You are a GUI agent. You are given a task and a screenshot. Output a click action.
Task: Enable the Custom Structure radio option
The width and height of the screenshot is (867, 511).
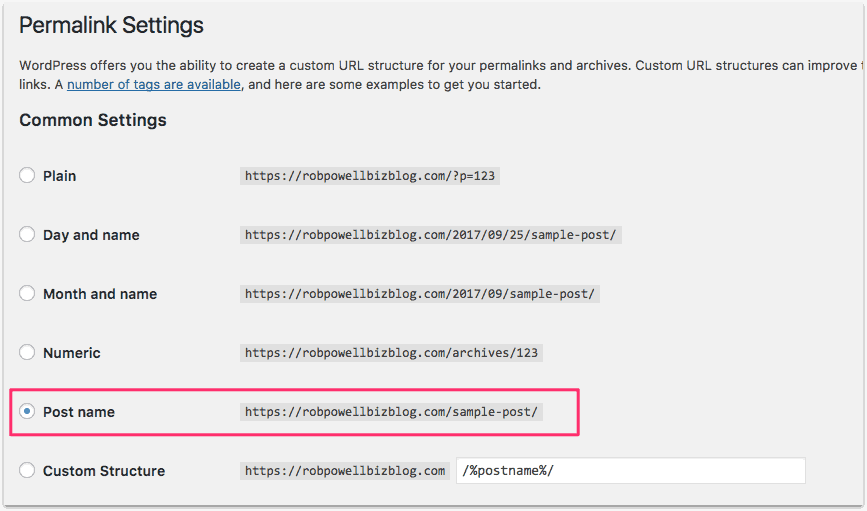click(27, 471)
